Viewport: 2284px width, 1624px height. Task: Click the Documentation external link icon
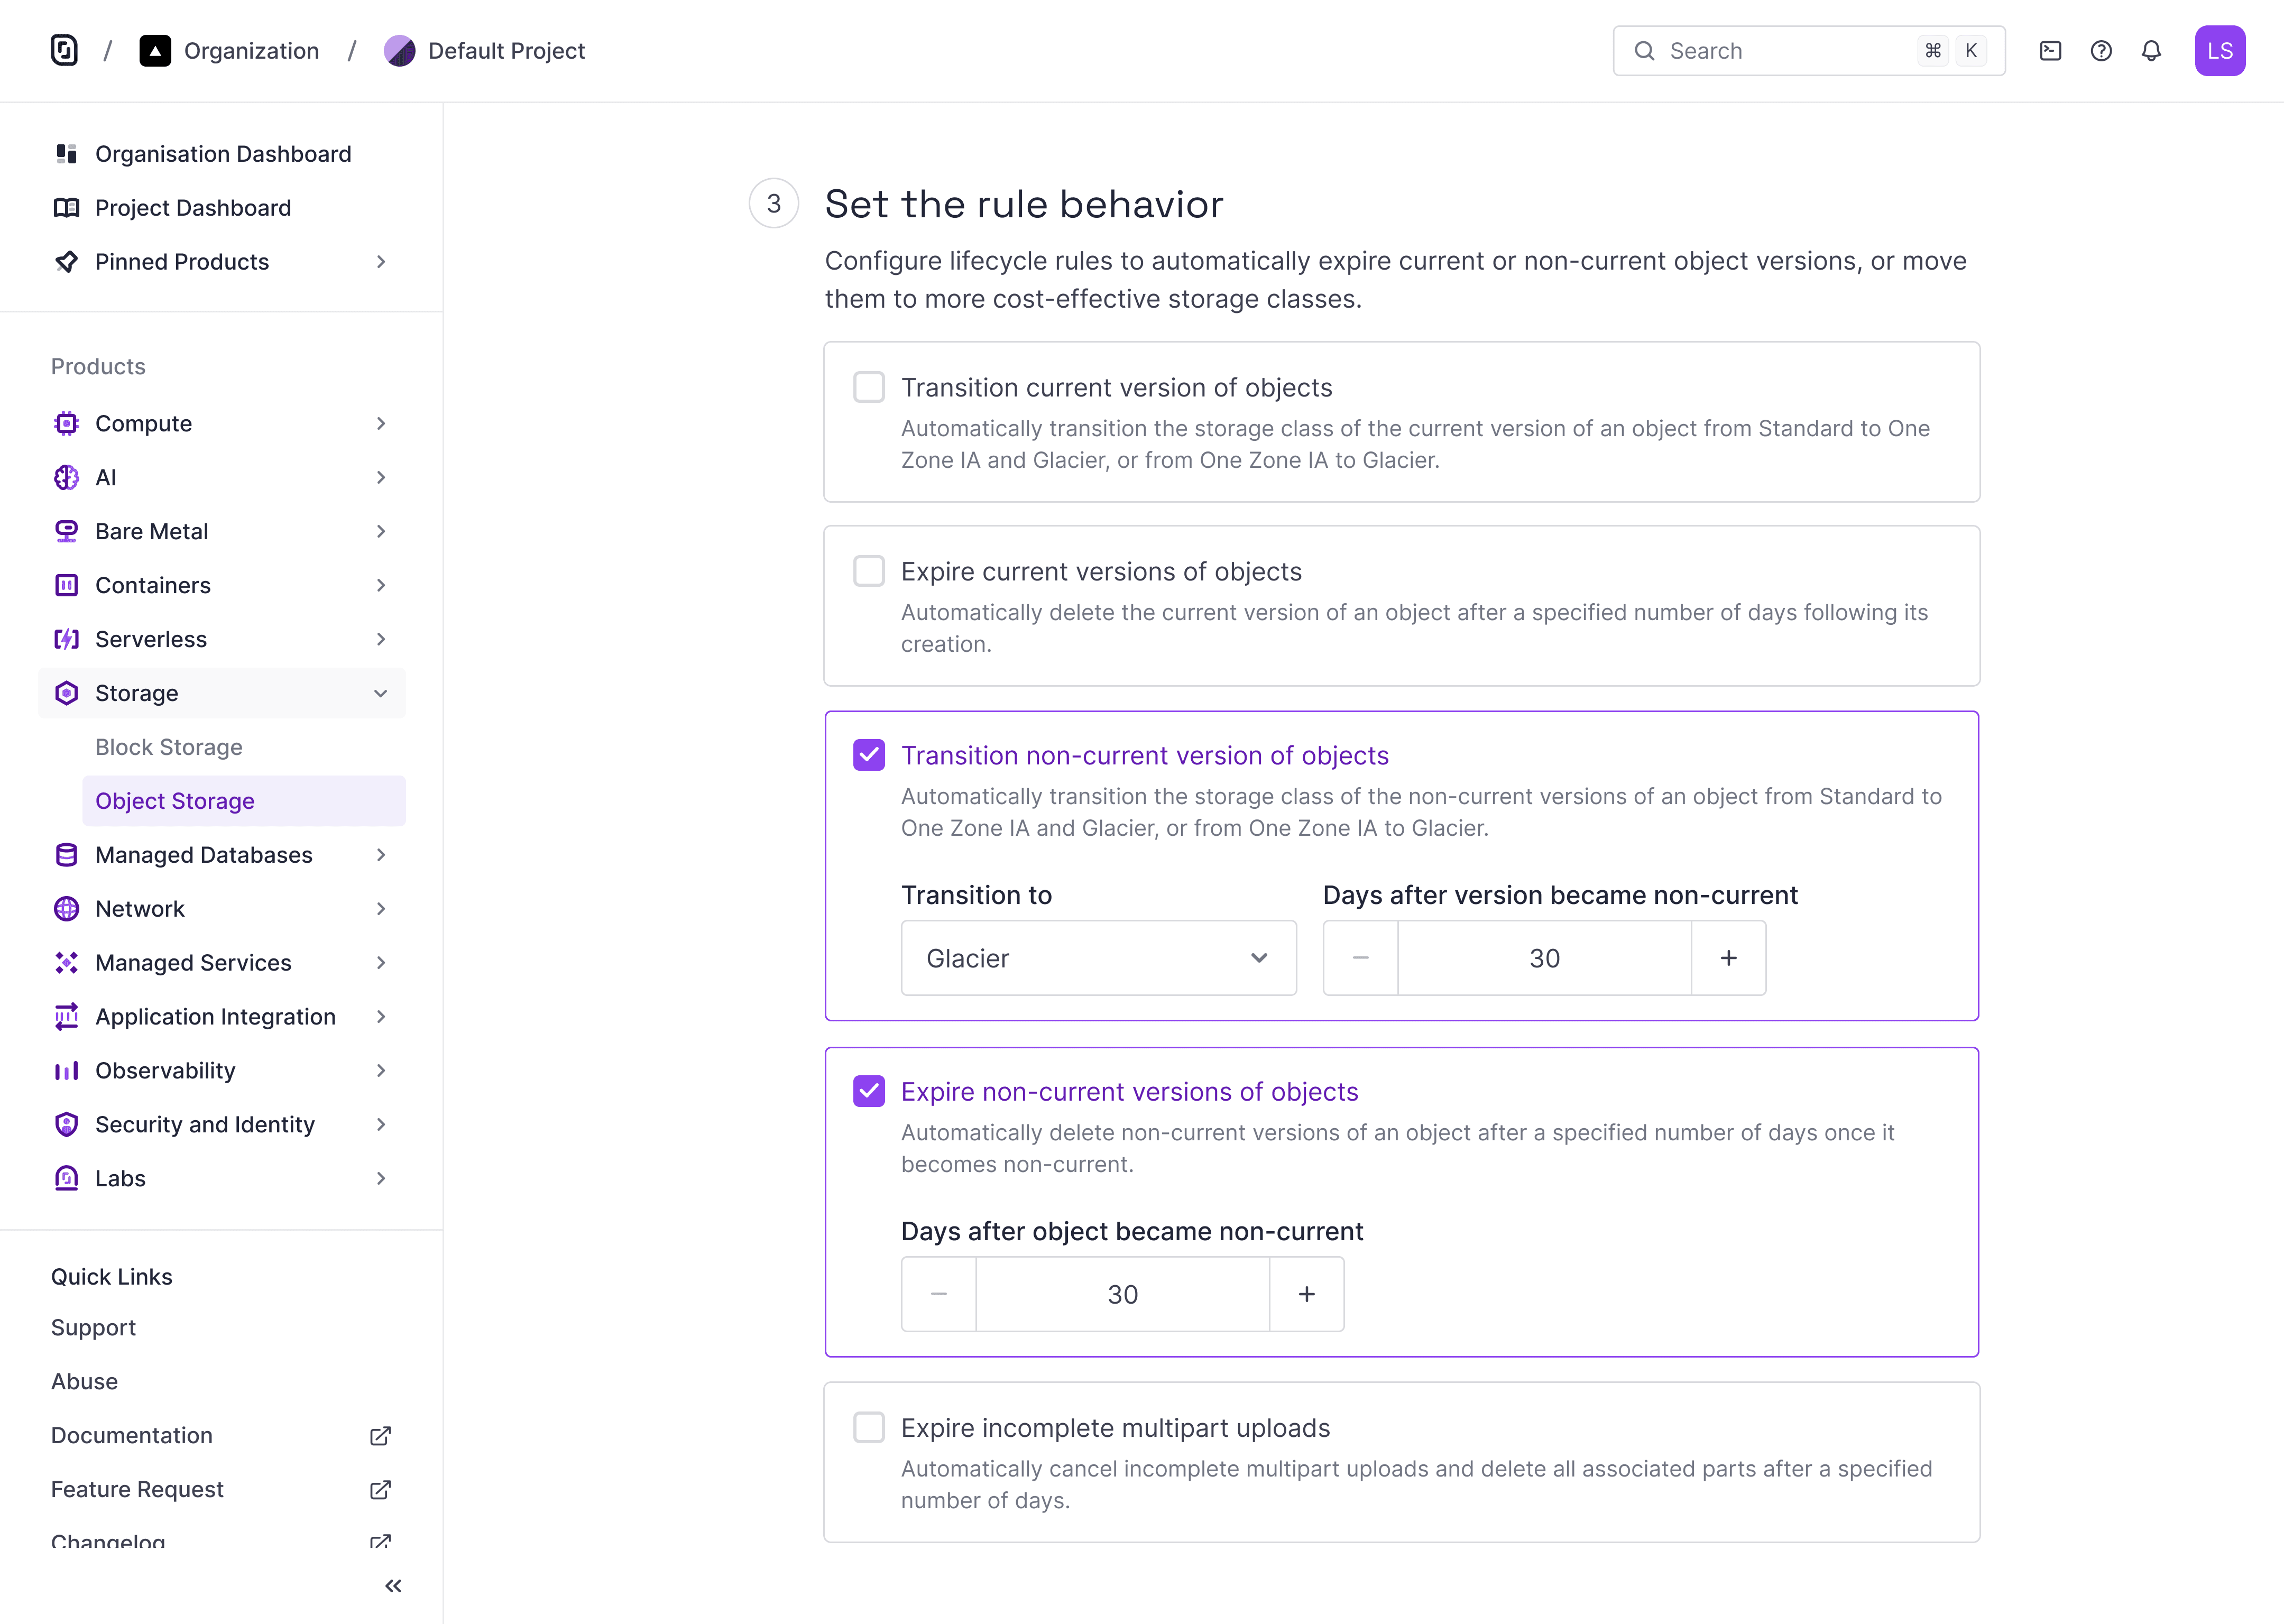380,1436
